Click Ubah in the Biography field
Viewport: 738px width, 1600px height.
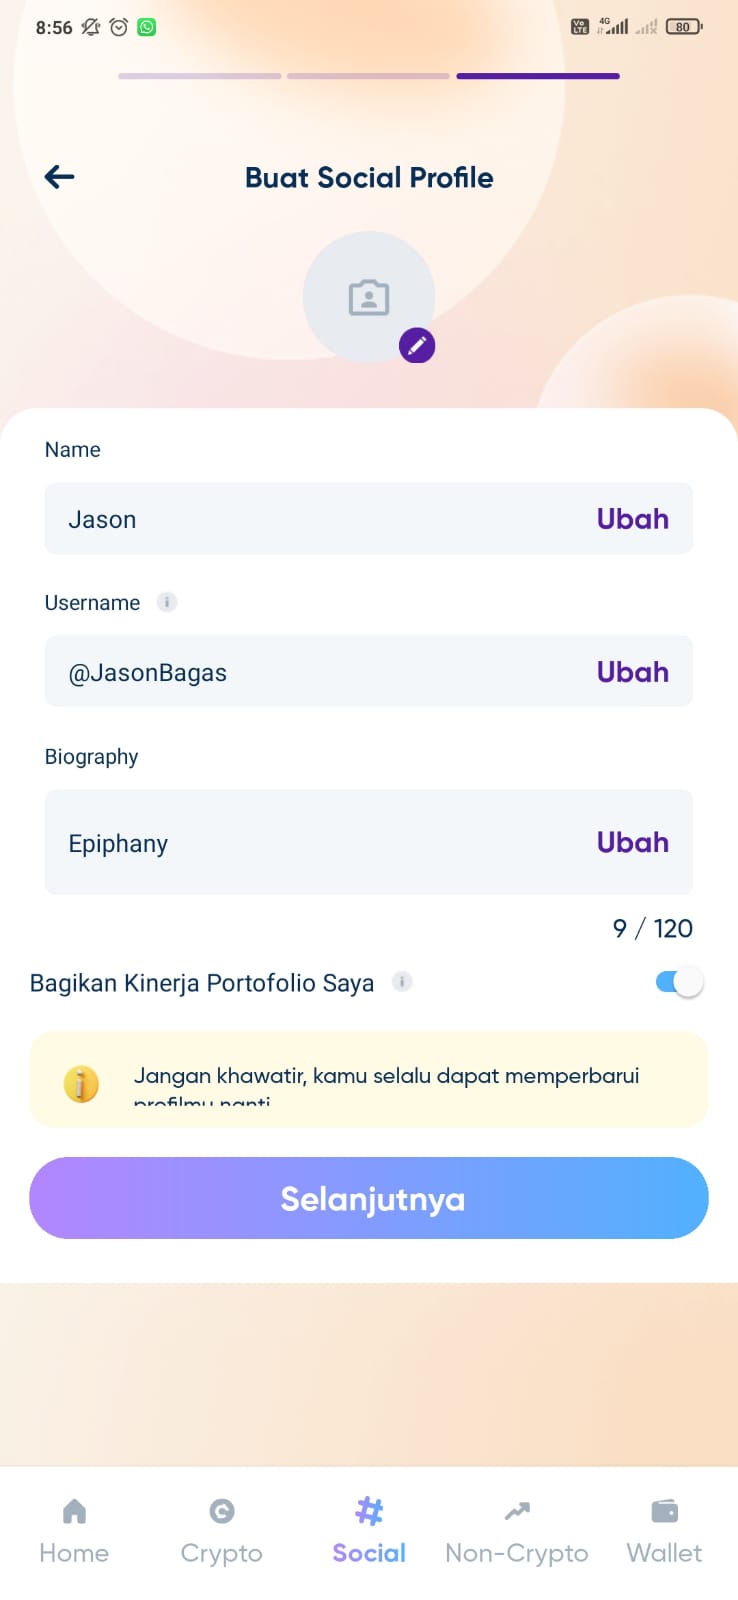[x=633, y=842]
